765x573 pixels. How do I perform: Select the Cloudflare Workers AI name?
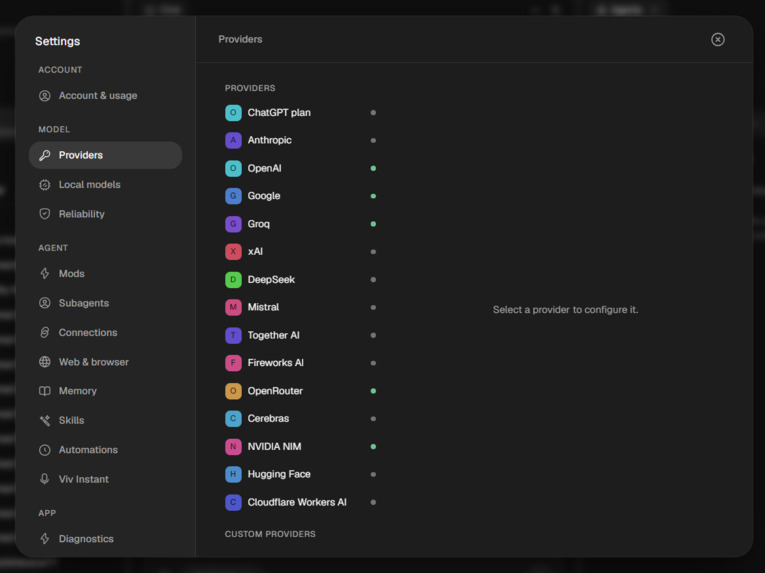297,502
